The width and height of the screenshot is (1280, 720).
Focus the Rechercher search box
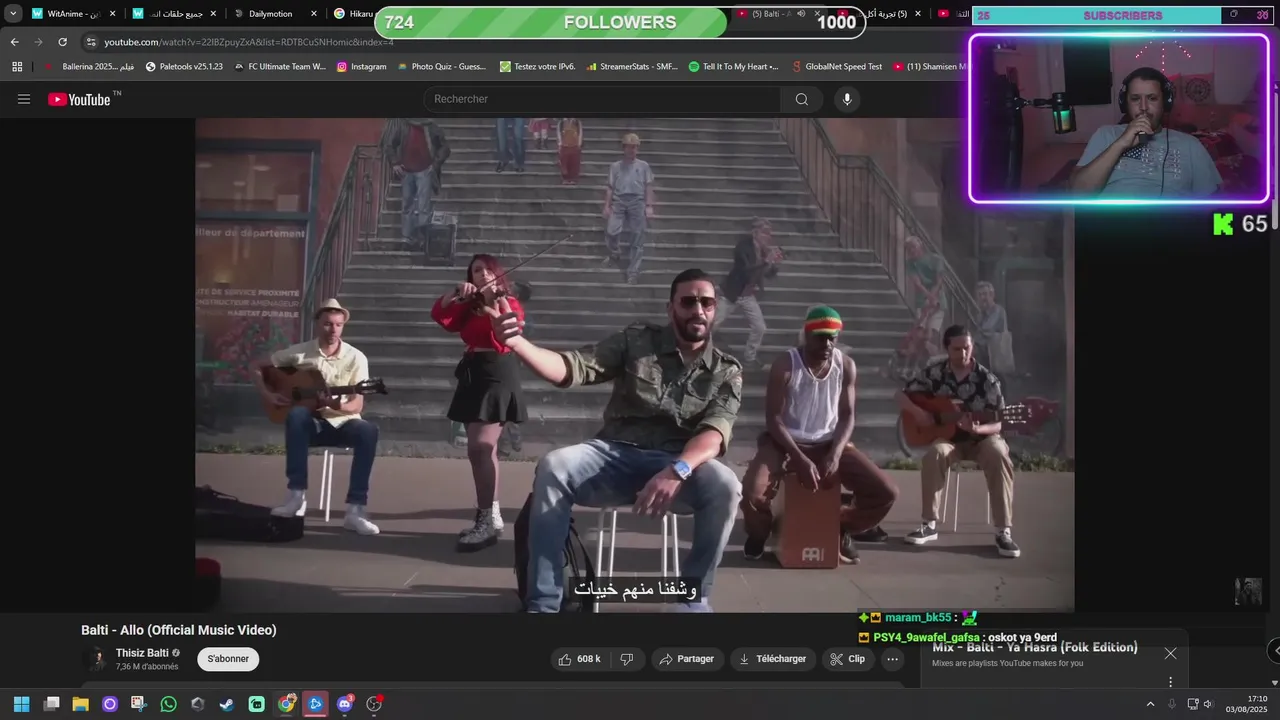602,99
